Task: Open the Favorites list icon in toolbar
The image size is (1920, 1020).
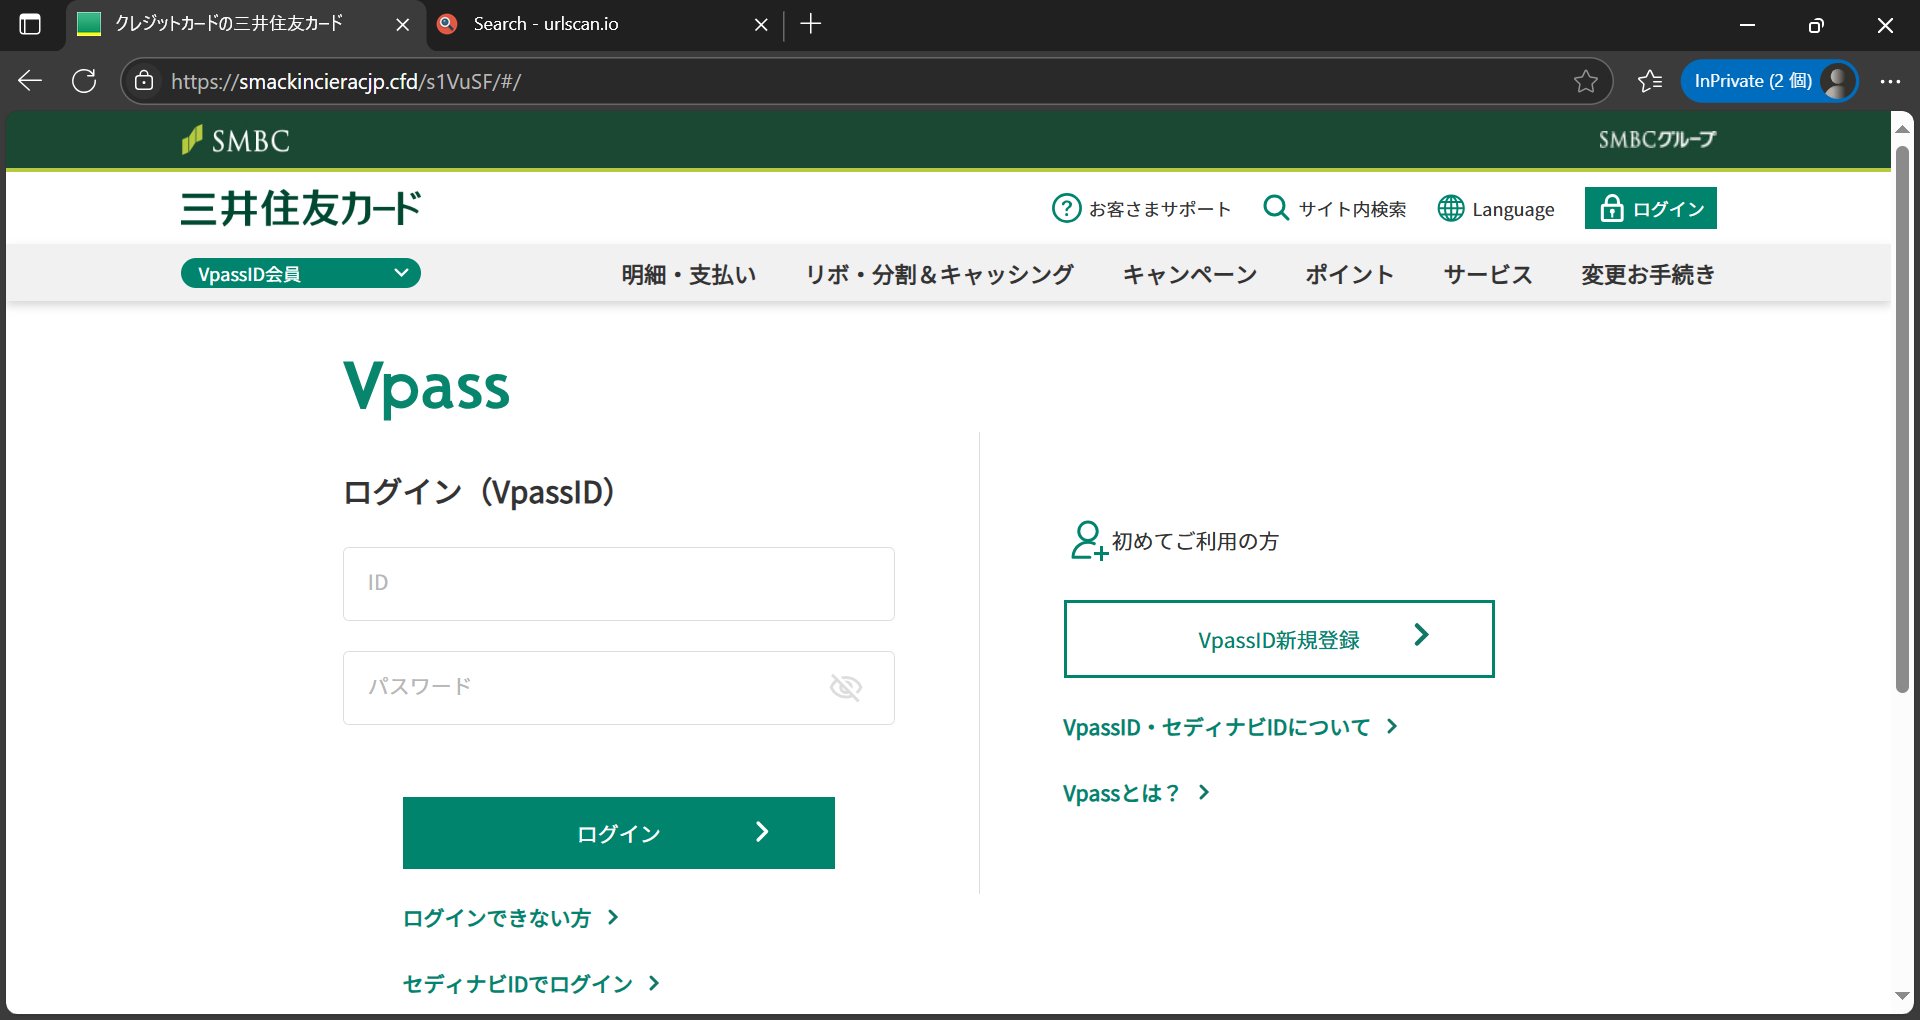Action: (1650, 81)
